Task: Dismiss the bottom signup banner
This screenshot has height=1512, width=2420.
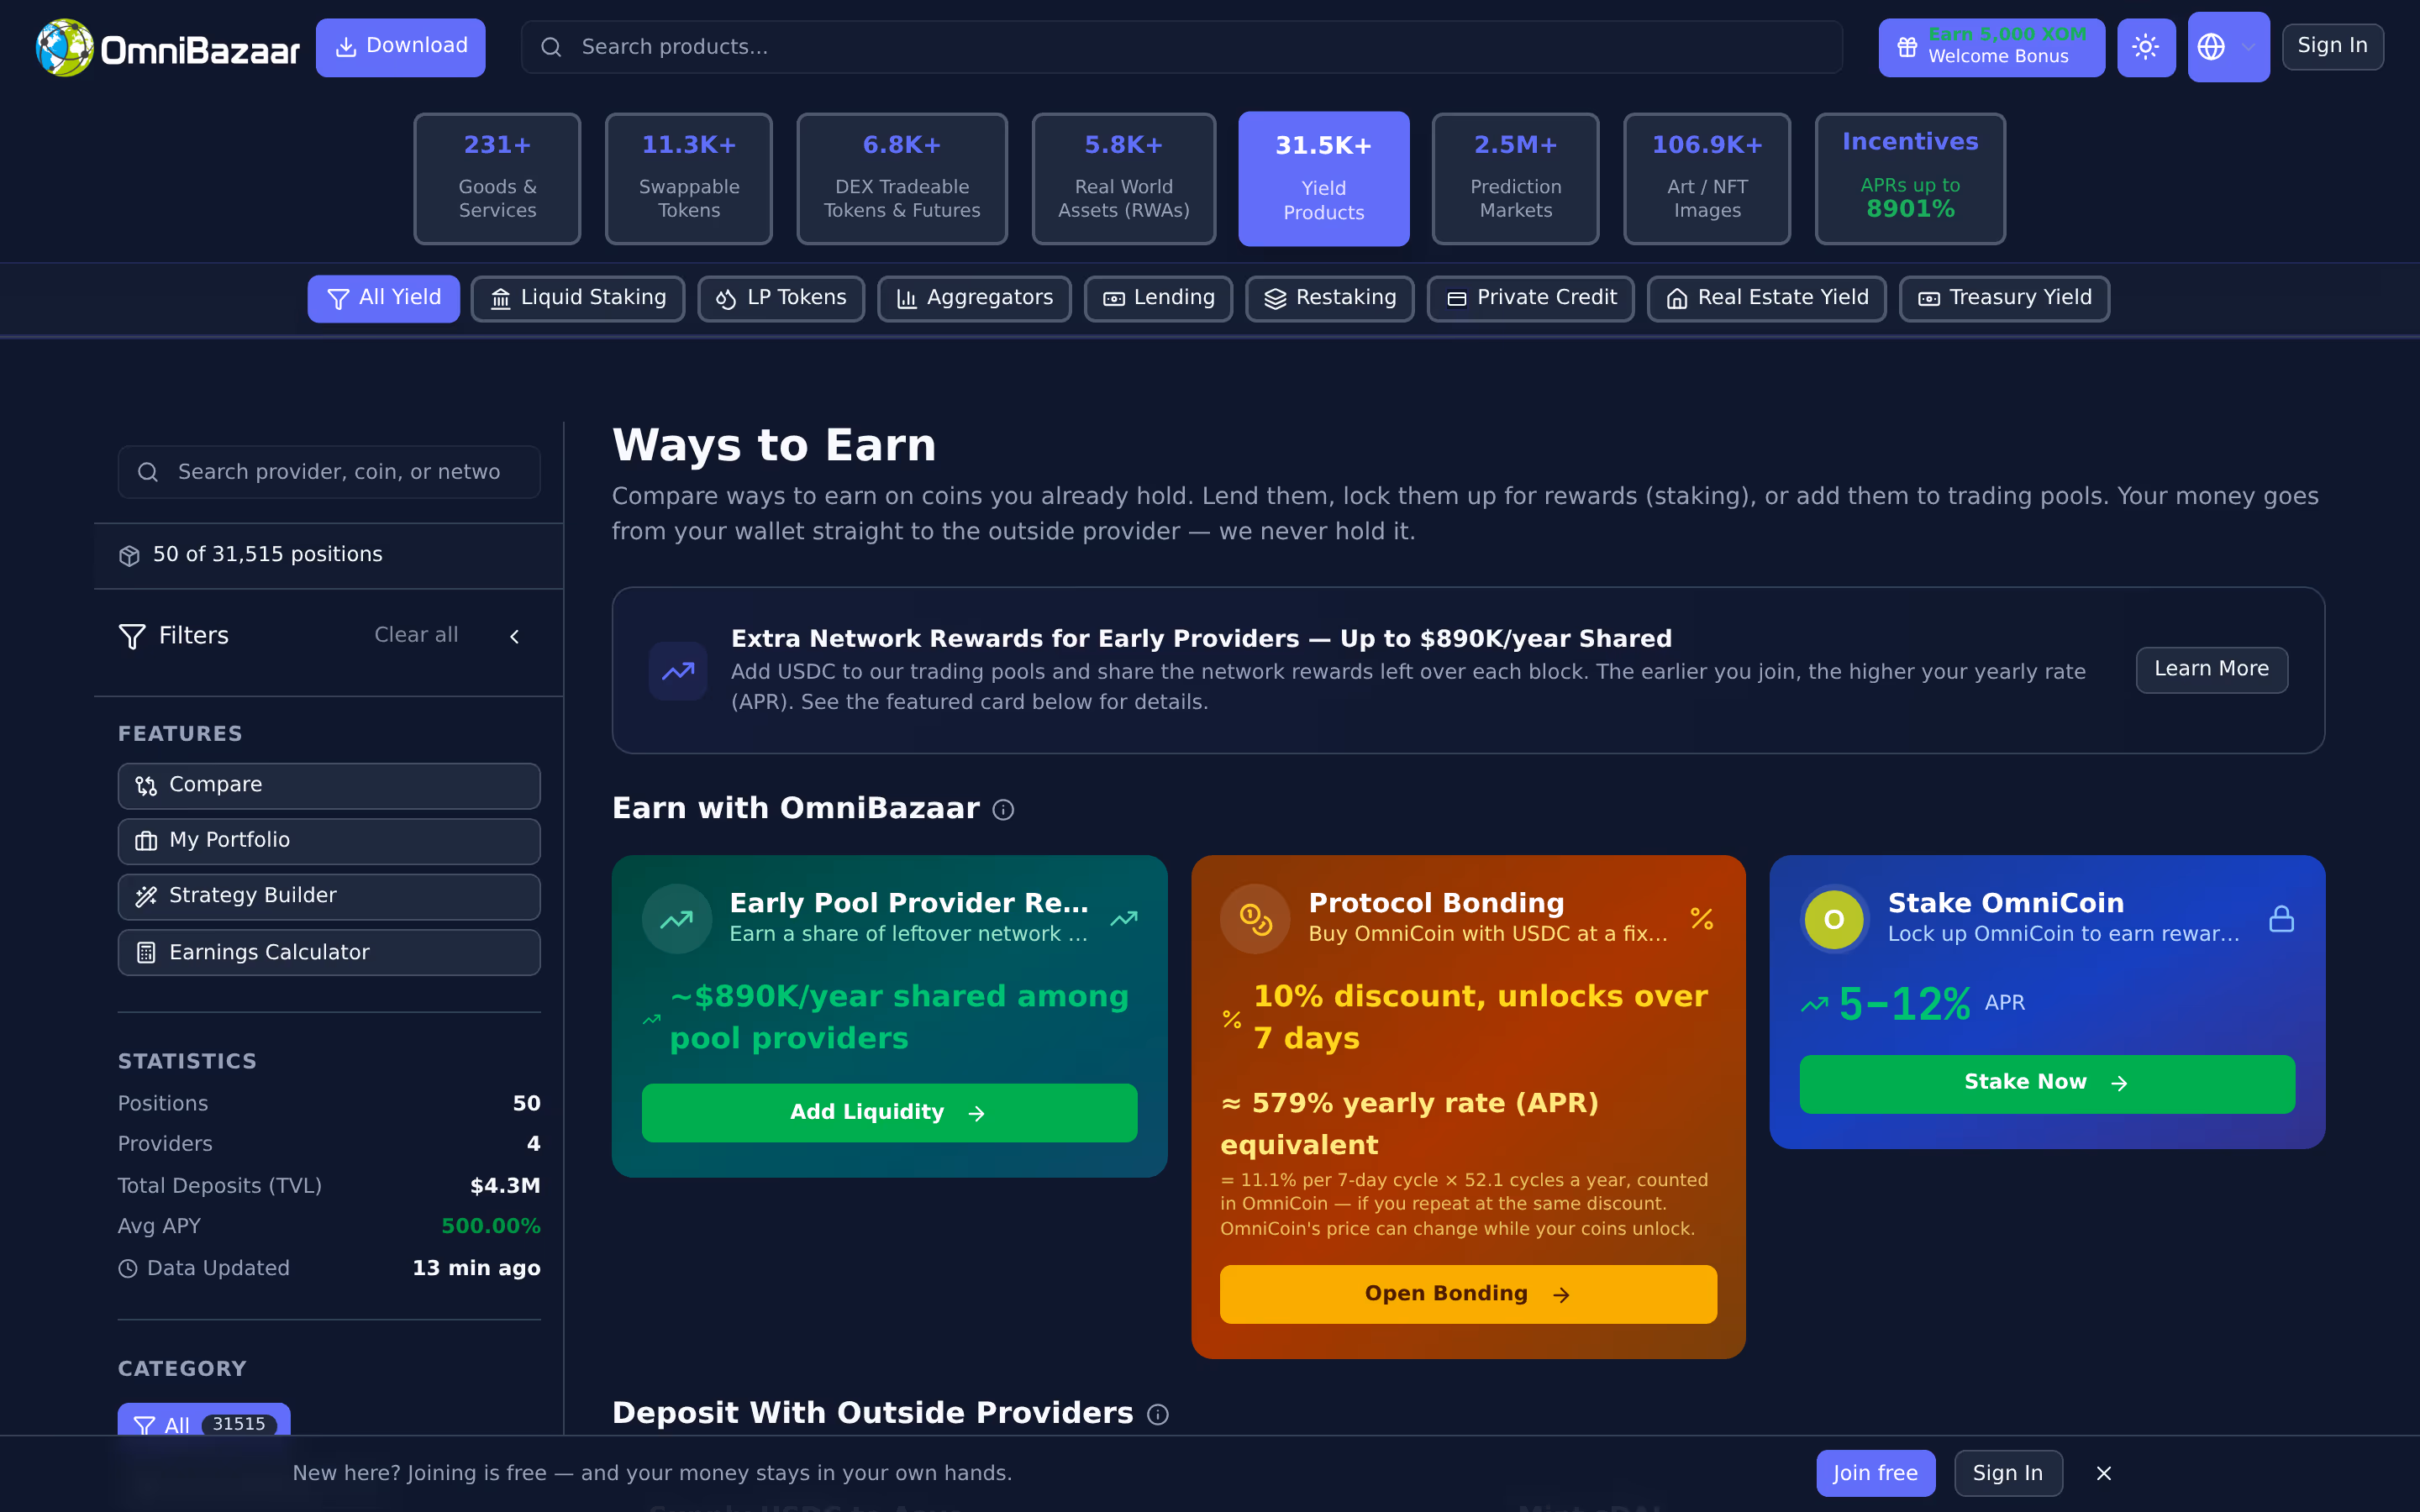Action: (x=2104, y=1474)
